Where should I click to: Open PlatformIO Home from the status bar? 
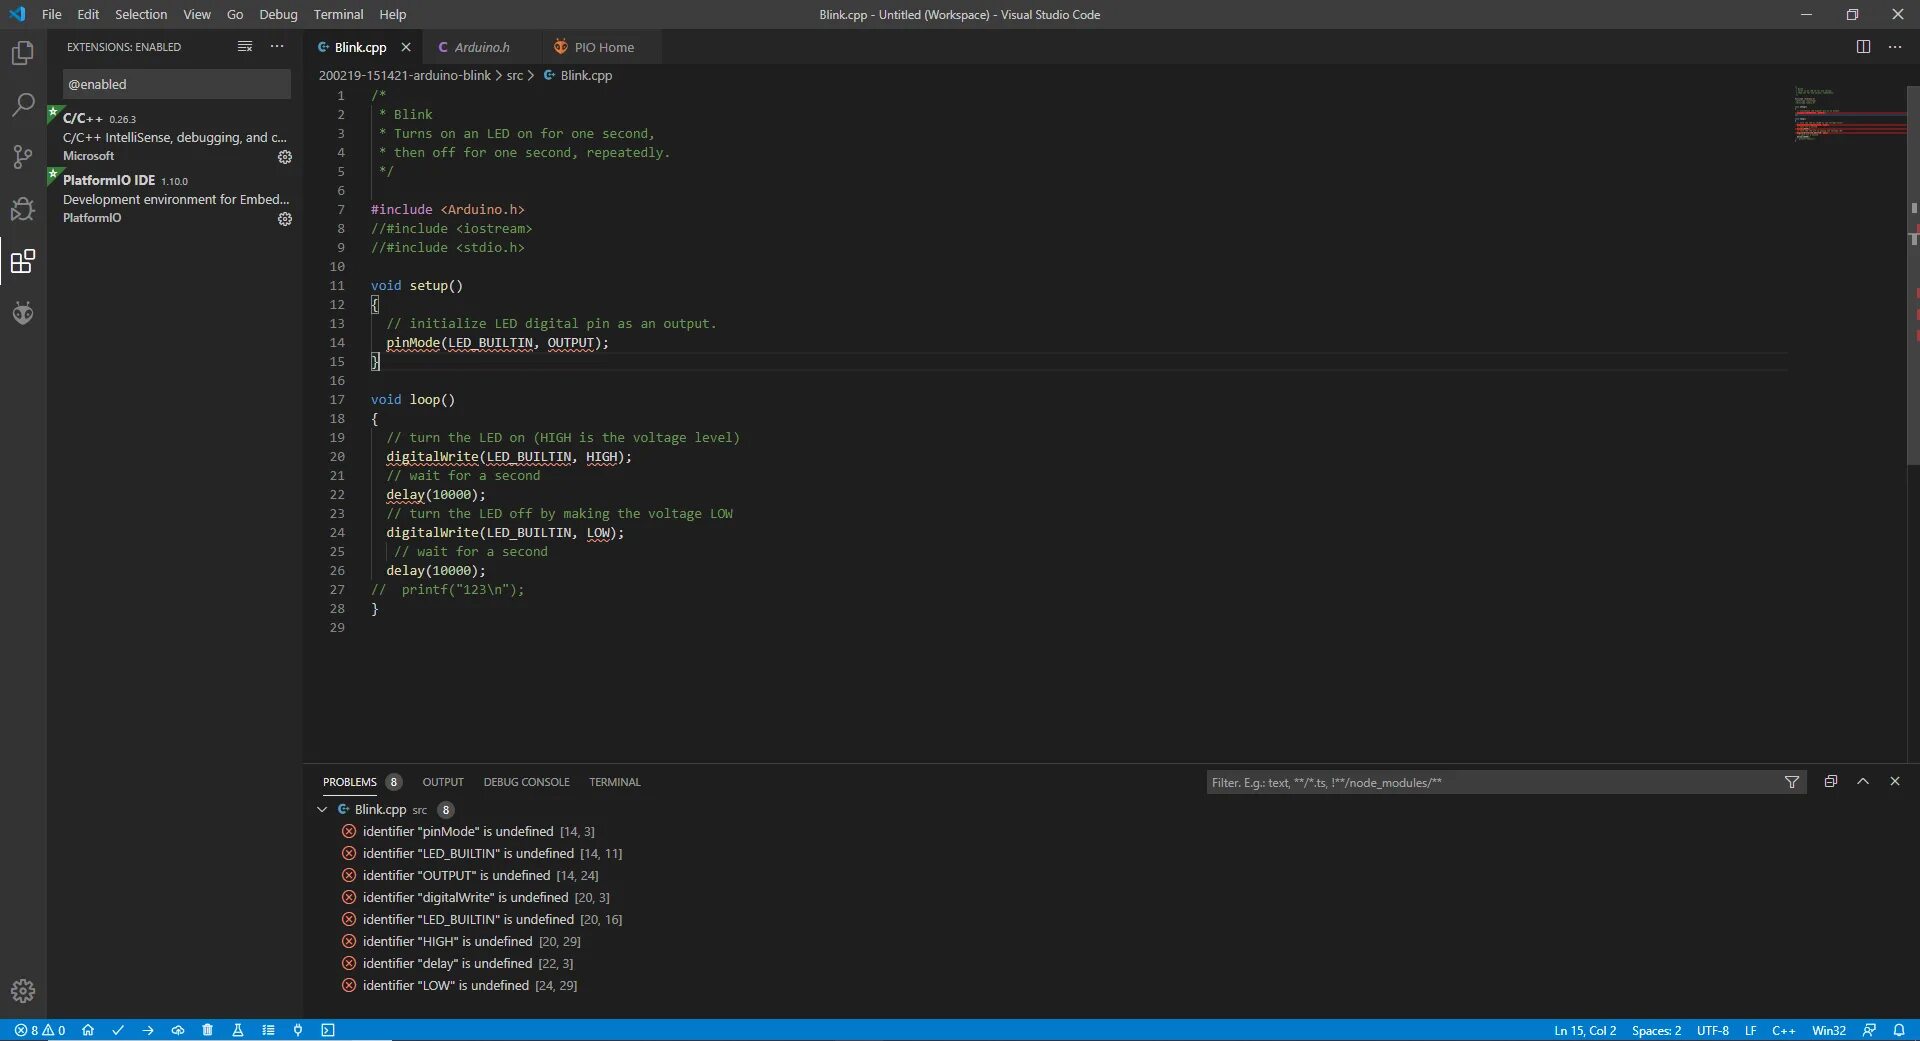pos(88,1030)
